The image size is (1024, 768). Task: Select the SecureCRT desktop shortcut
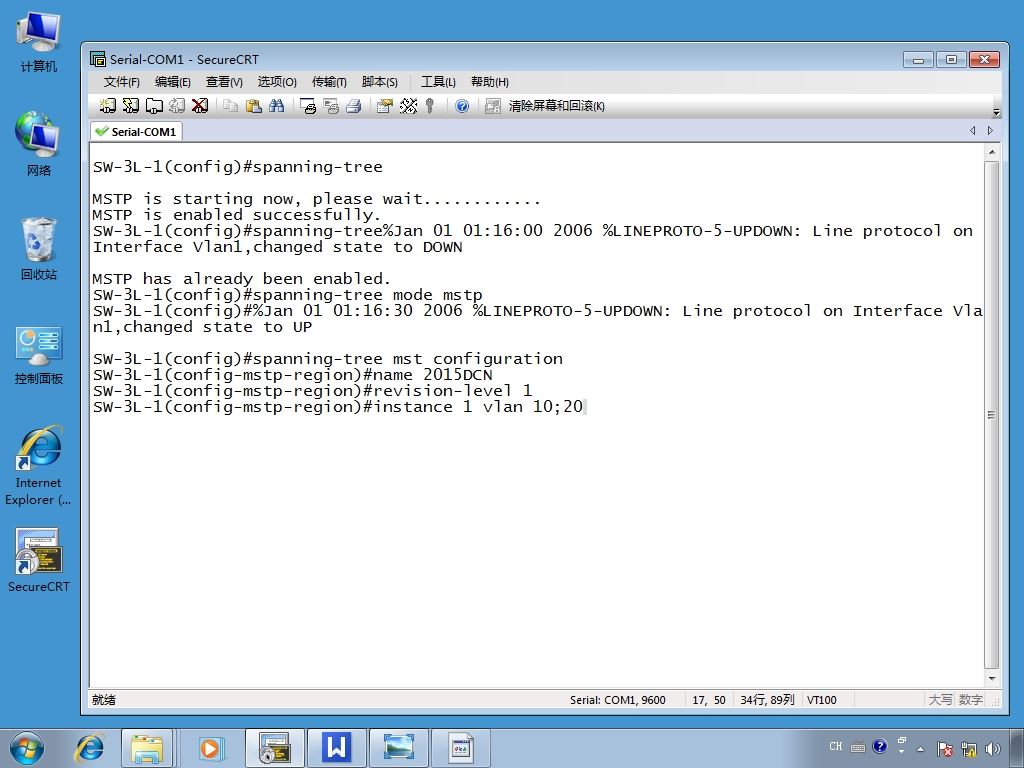pyautogui.click(x=39, y=560)
